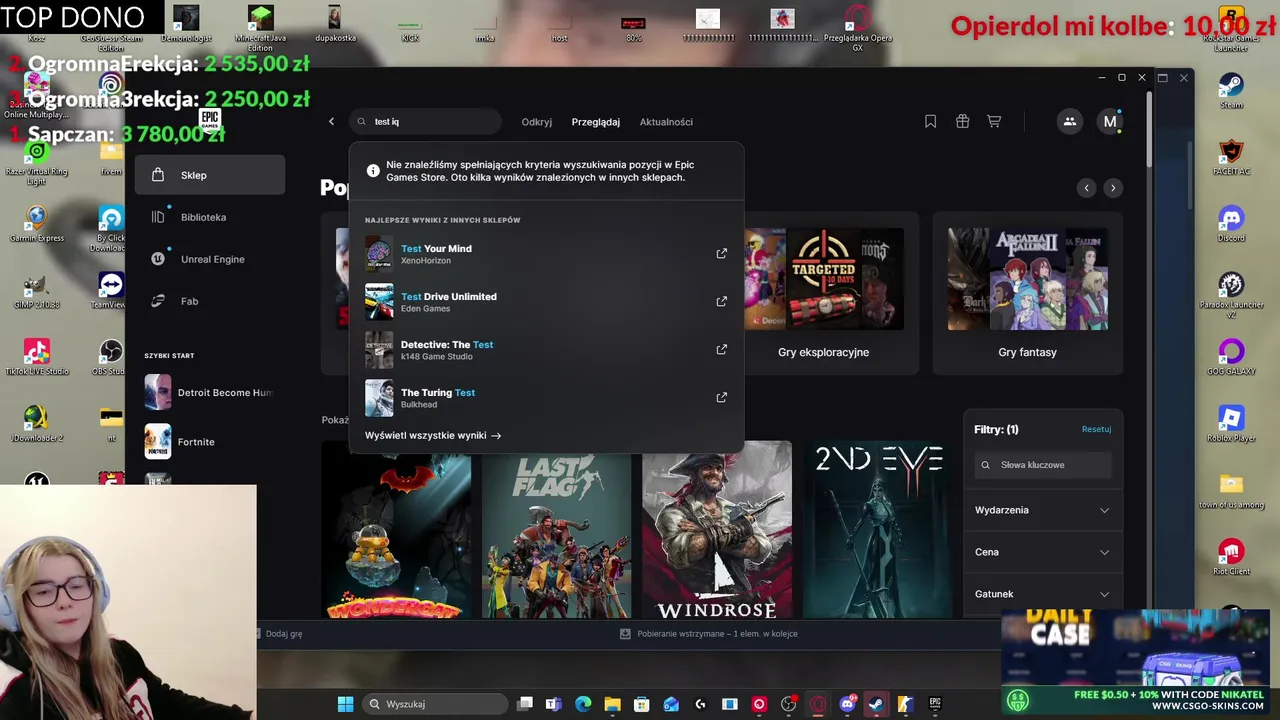Open external link icon for Test Your Mind
This screenshot has height=720, width=1280.
click(721, 254)
